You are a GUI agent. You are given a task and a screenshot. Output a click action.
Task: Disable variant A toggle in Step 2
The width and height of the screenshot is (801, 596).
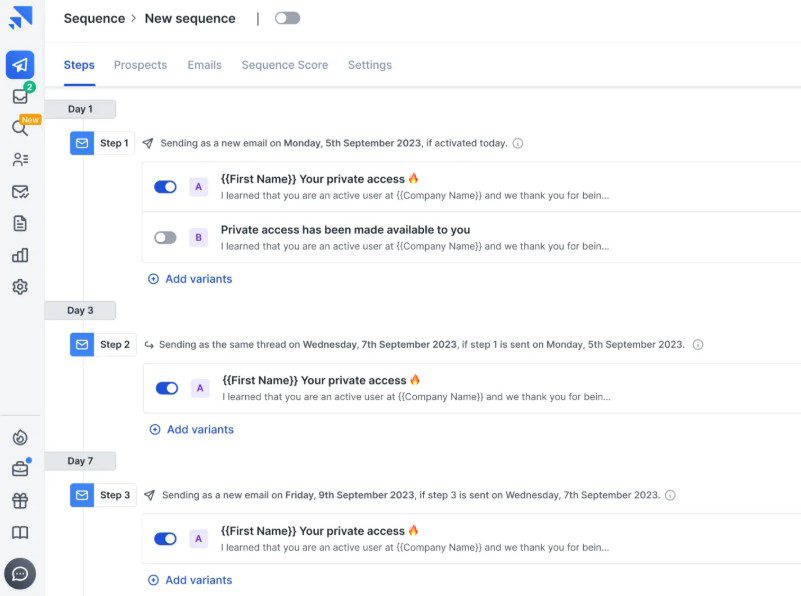[167, 388]
